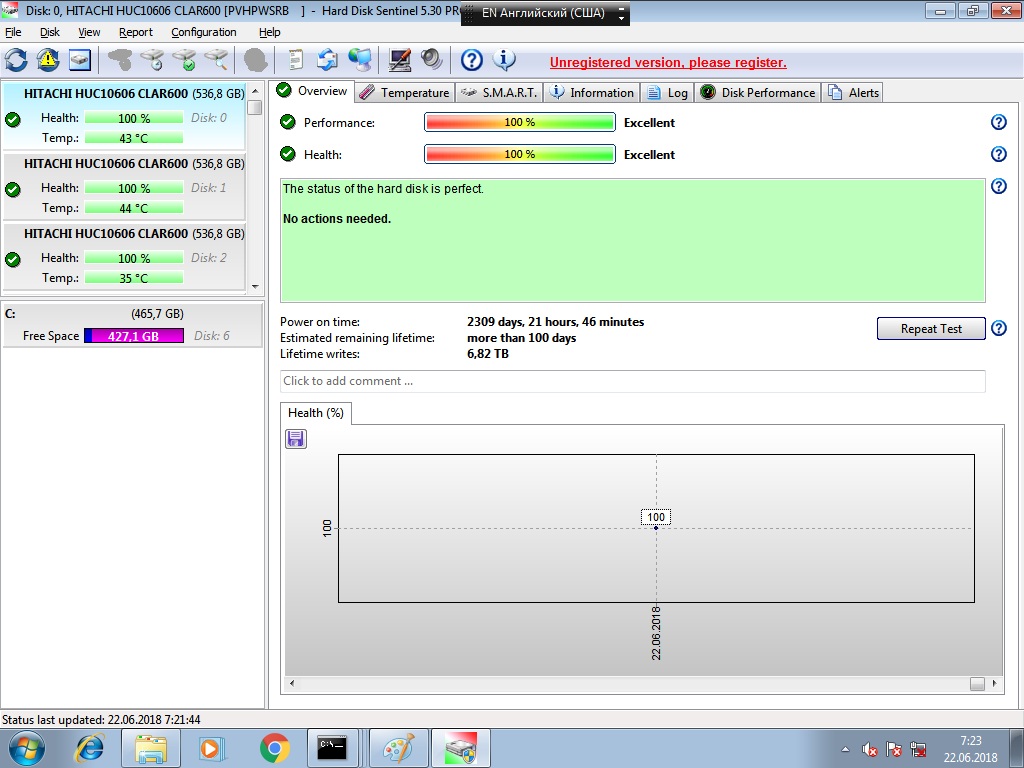Open the Report menu
This screenshot has width=1024, height=768.
pyautogui.click(x=135, y=32)
